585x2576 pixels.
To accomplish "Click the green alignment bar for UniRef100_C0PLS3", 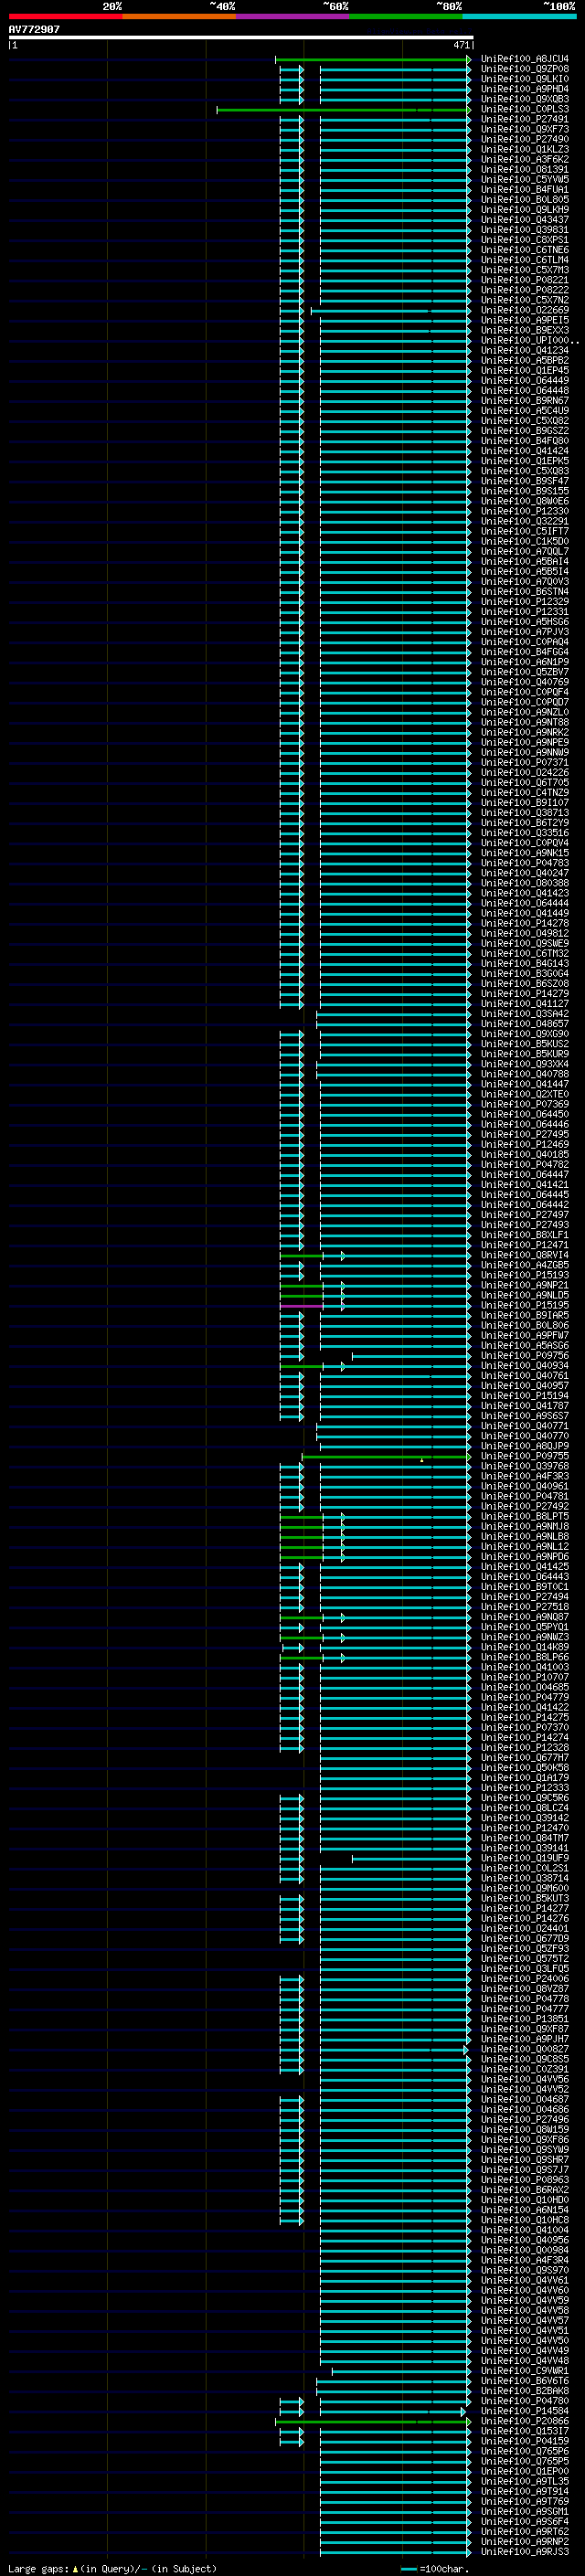I will click(x=343, y=110).
